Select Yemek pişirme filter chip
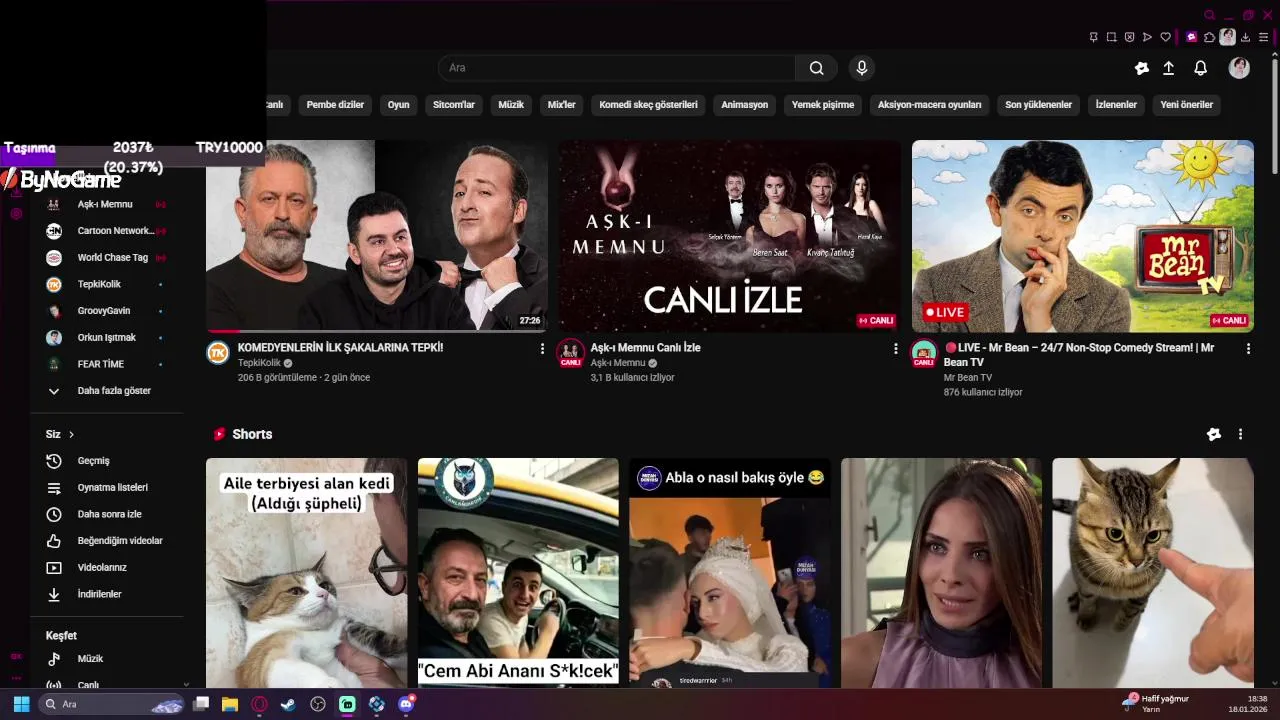 pos(823,104)
